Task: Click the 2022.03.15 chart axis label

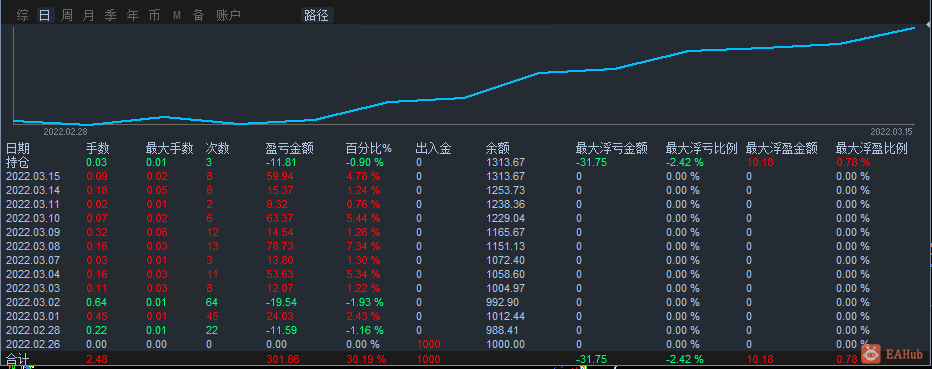Action: coord(892,131)
